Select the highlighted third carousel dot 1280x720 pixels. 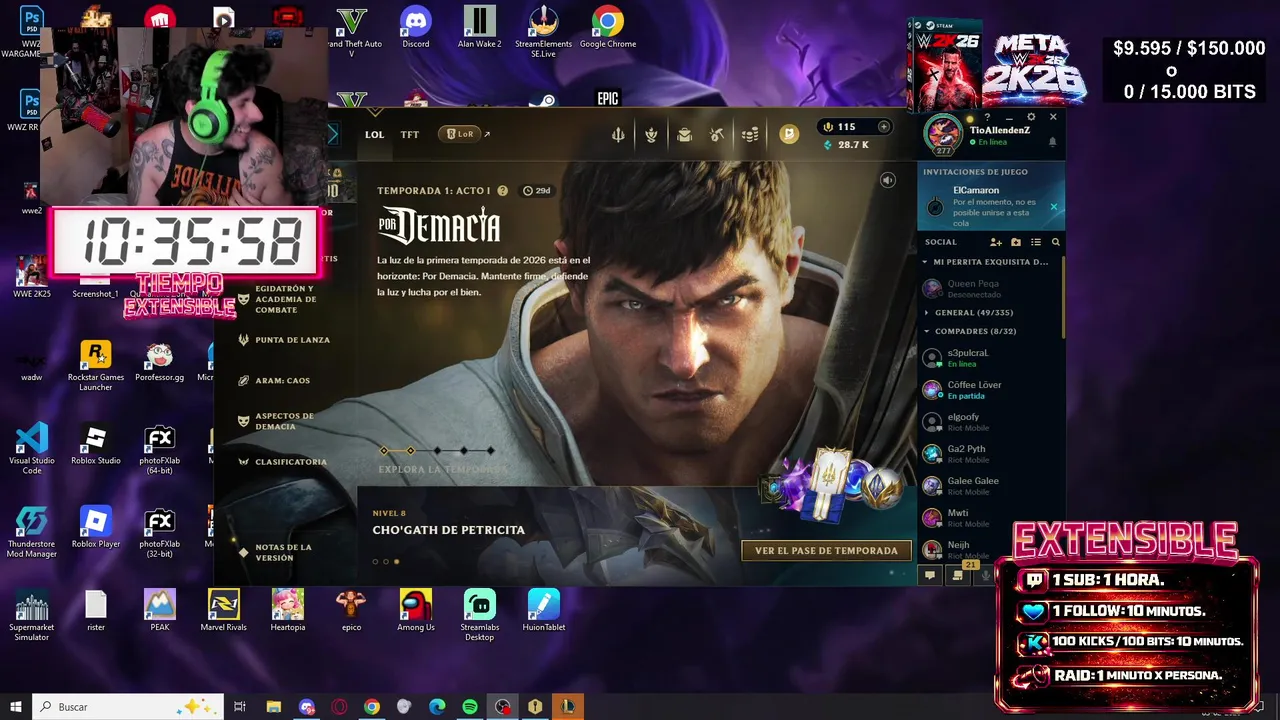click(397, 561)
